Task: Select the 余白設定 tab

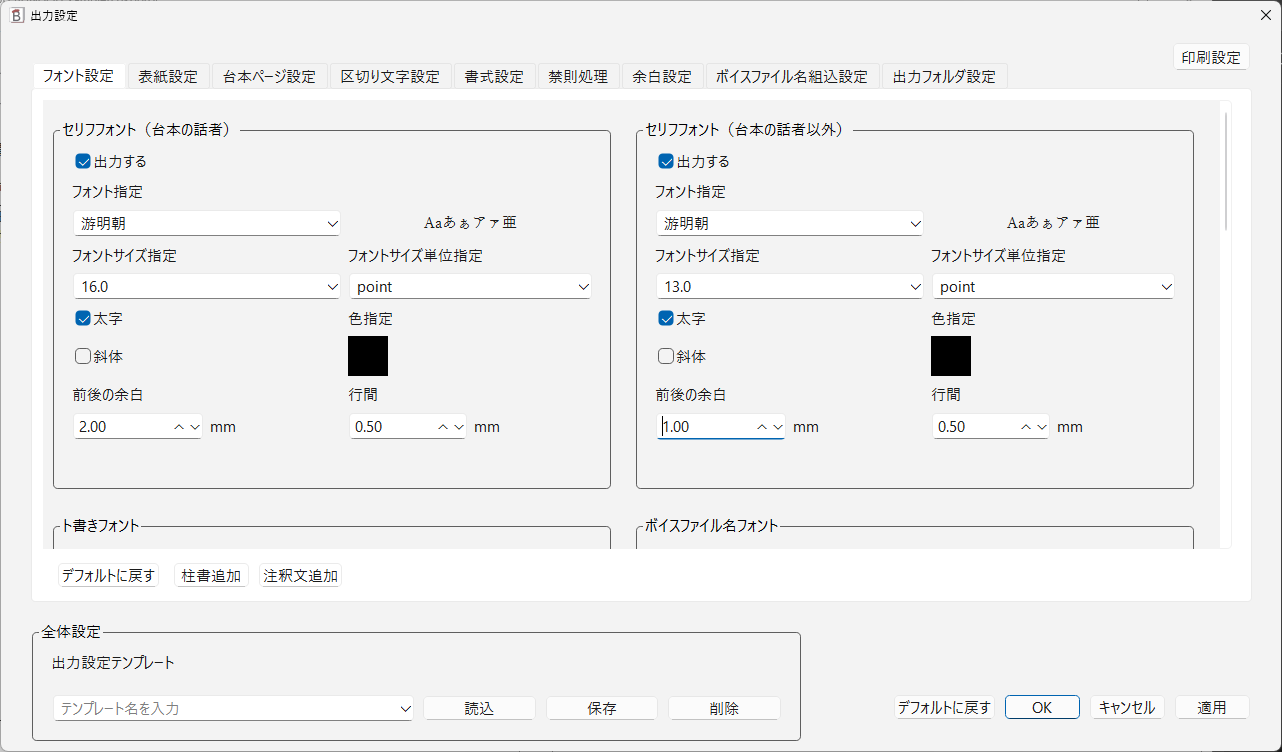Action: (x=662, y=75)
